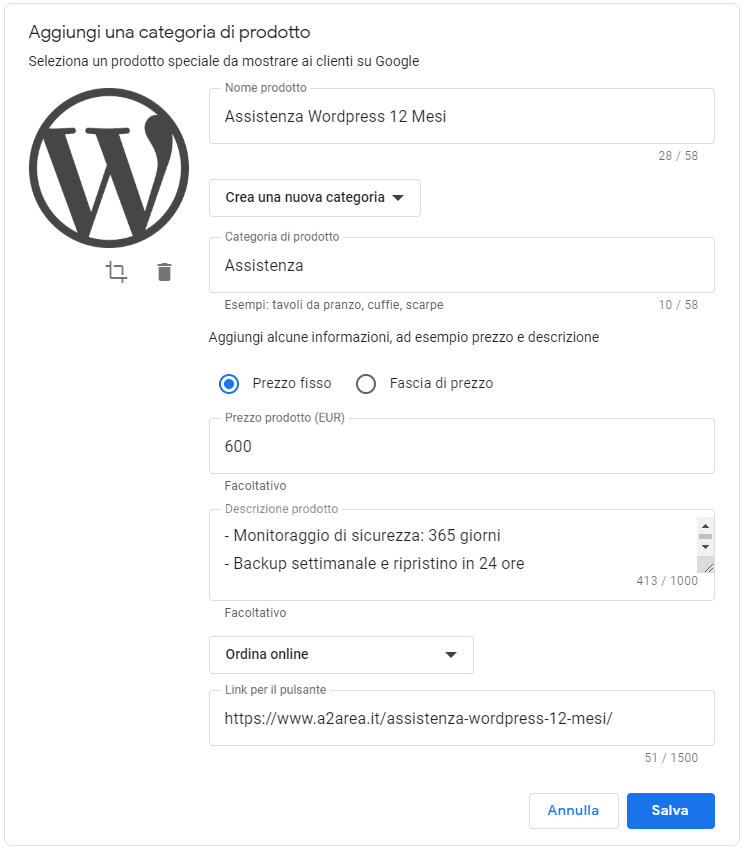
Task: Click the Nome prodotto input field
Action: coord(462,117)
